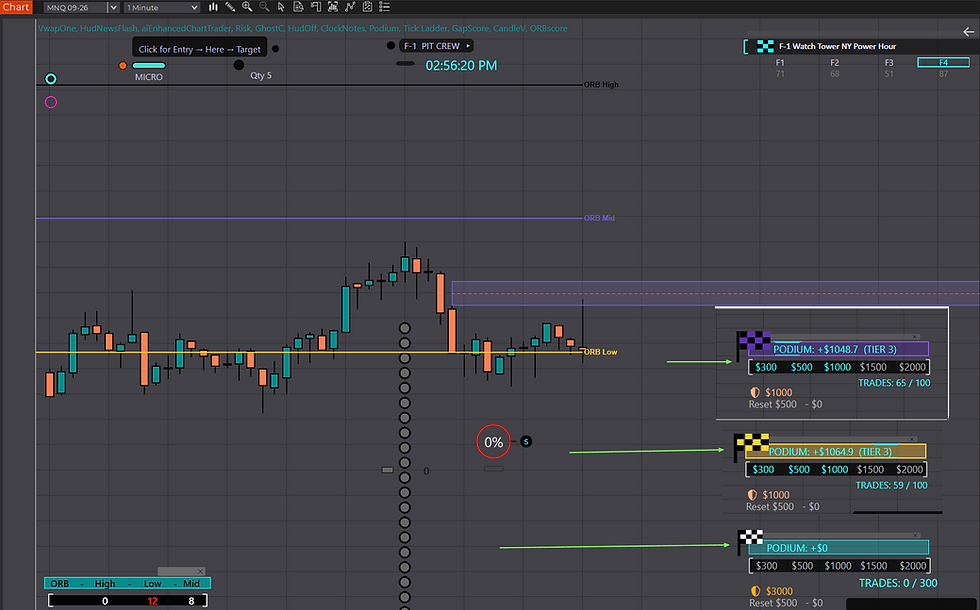This screenshot has width=980, height=610.
Task: Click the MNQ 09-26 instrument field
Action: [x=76, y=8]
